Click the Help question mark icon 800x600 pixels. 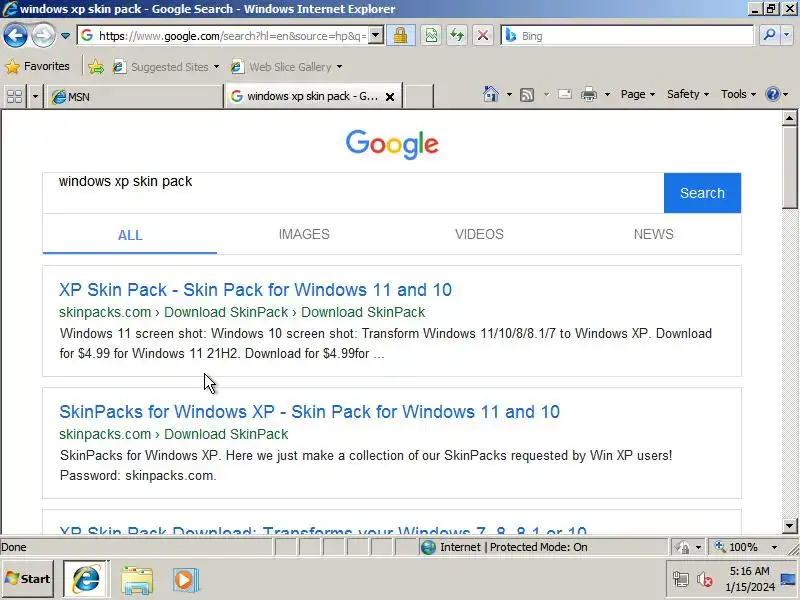(773, 94)
